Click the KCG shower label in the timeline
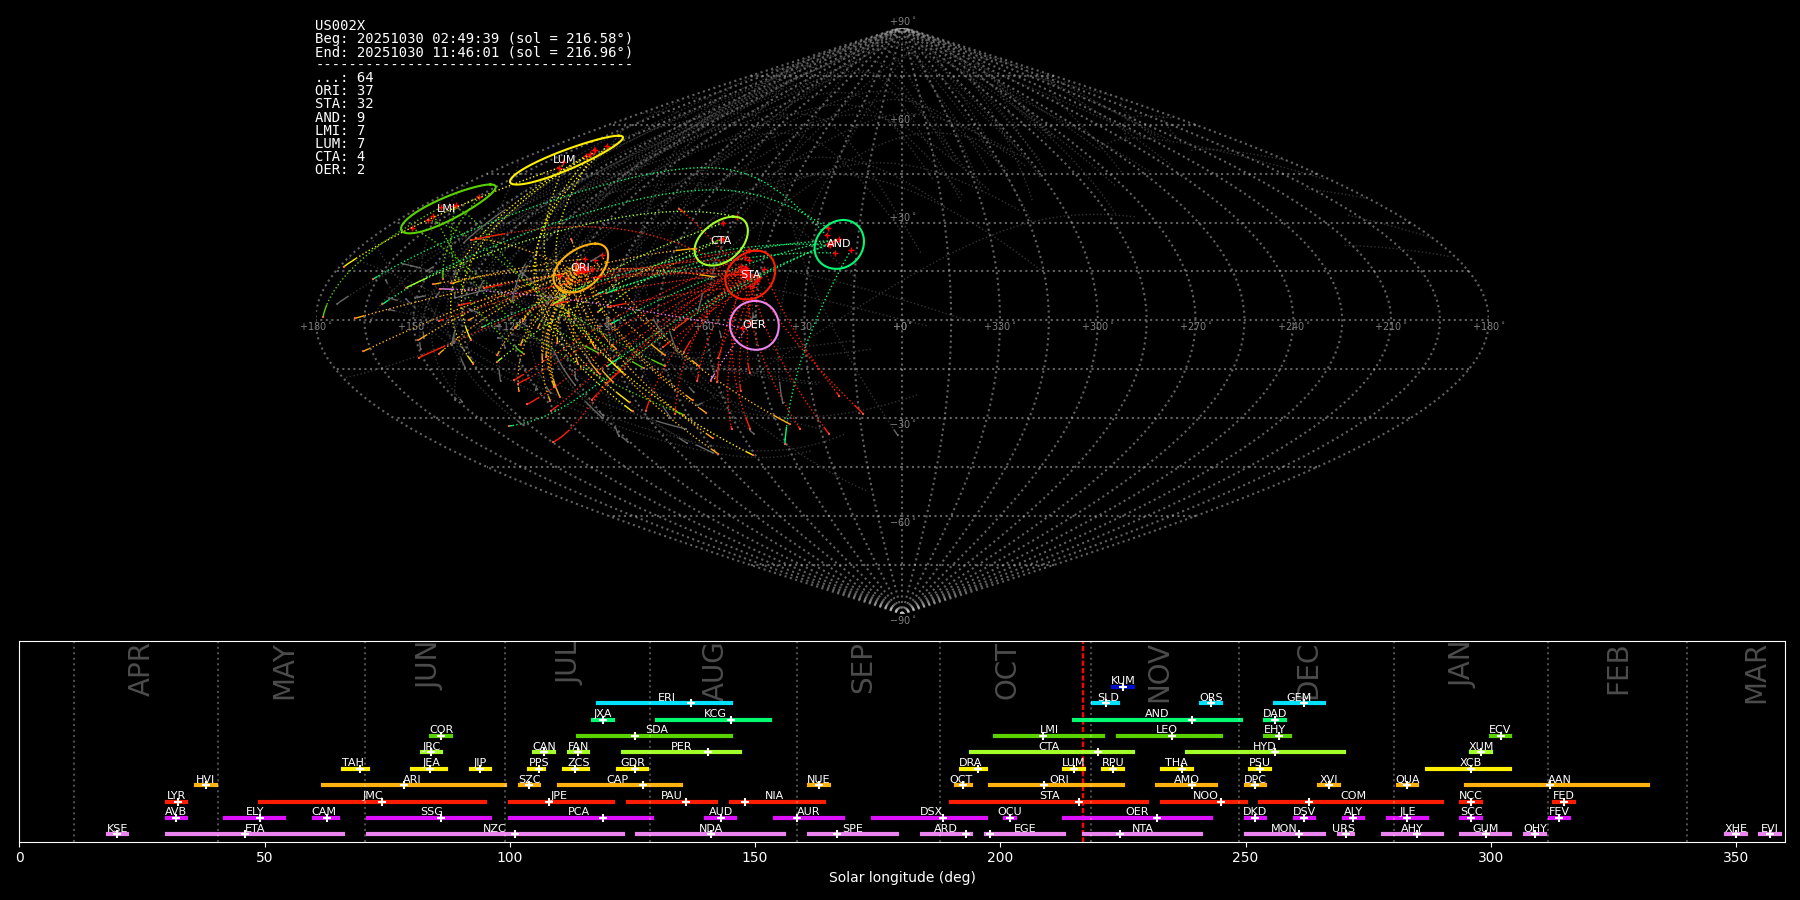 715,714
